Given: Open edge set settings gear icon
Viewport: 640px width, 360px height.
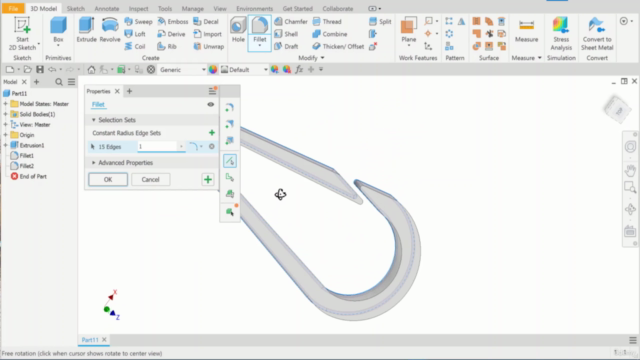Looking at the screenshot, I should [211, 147].
